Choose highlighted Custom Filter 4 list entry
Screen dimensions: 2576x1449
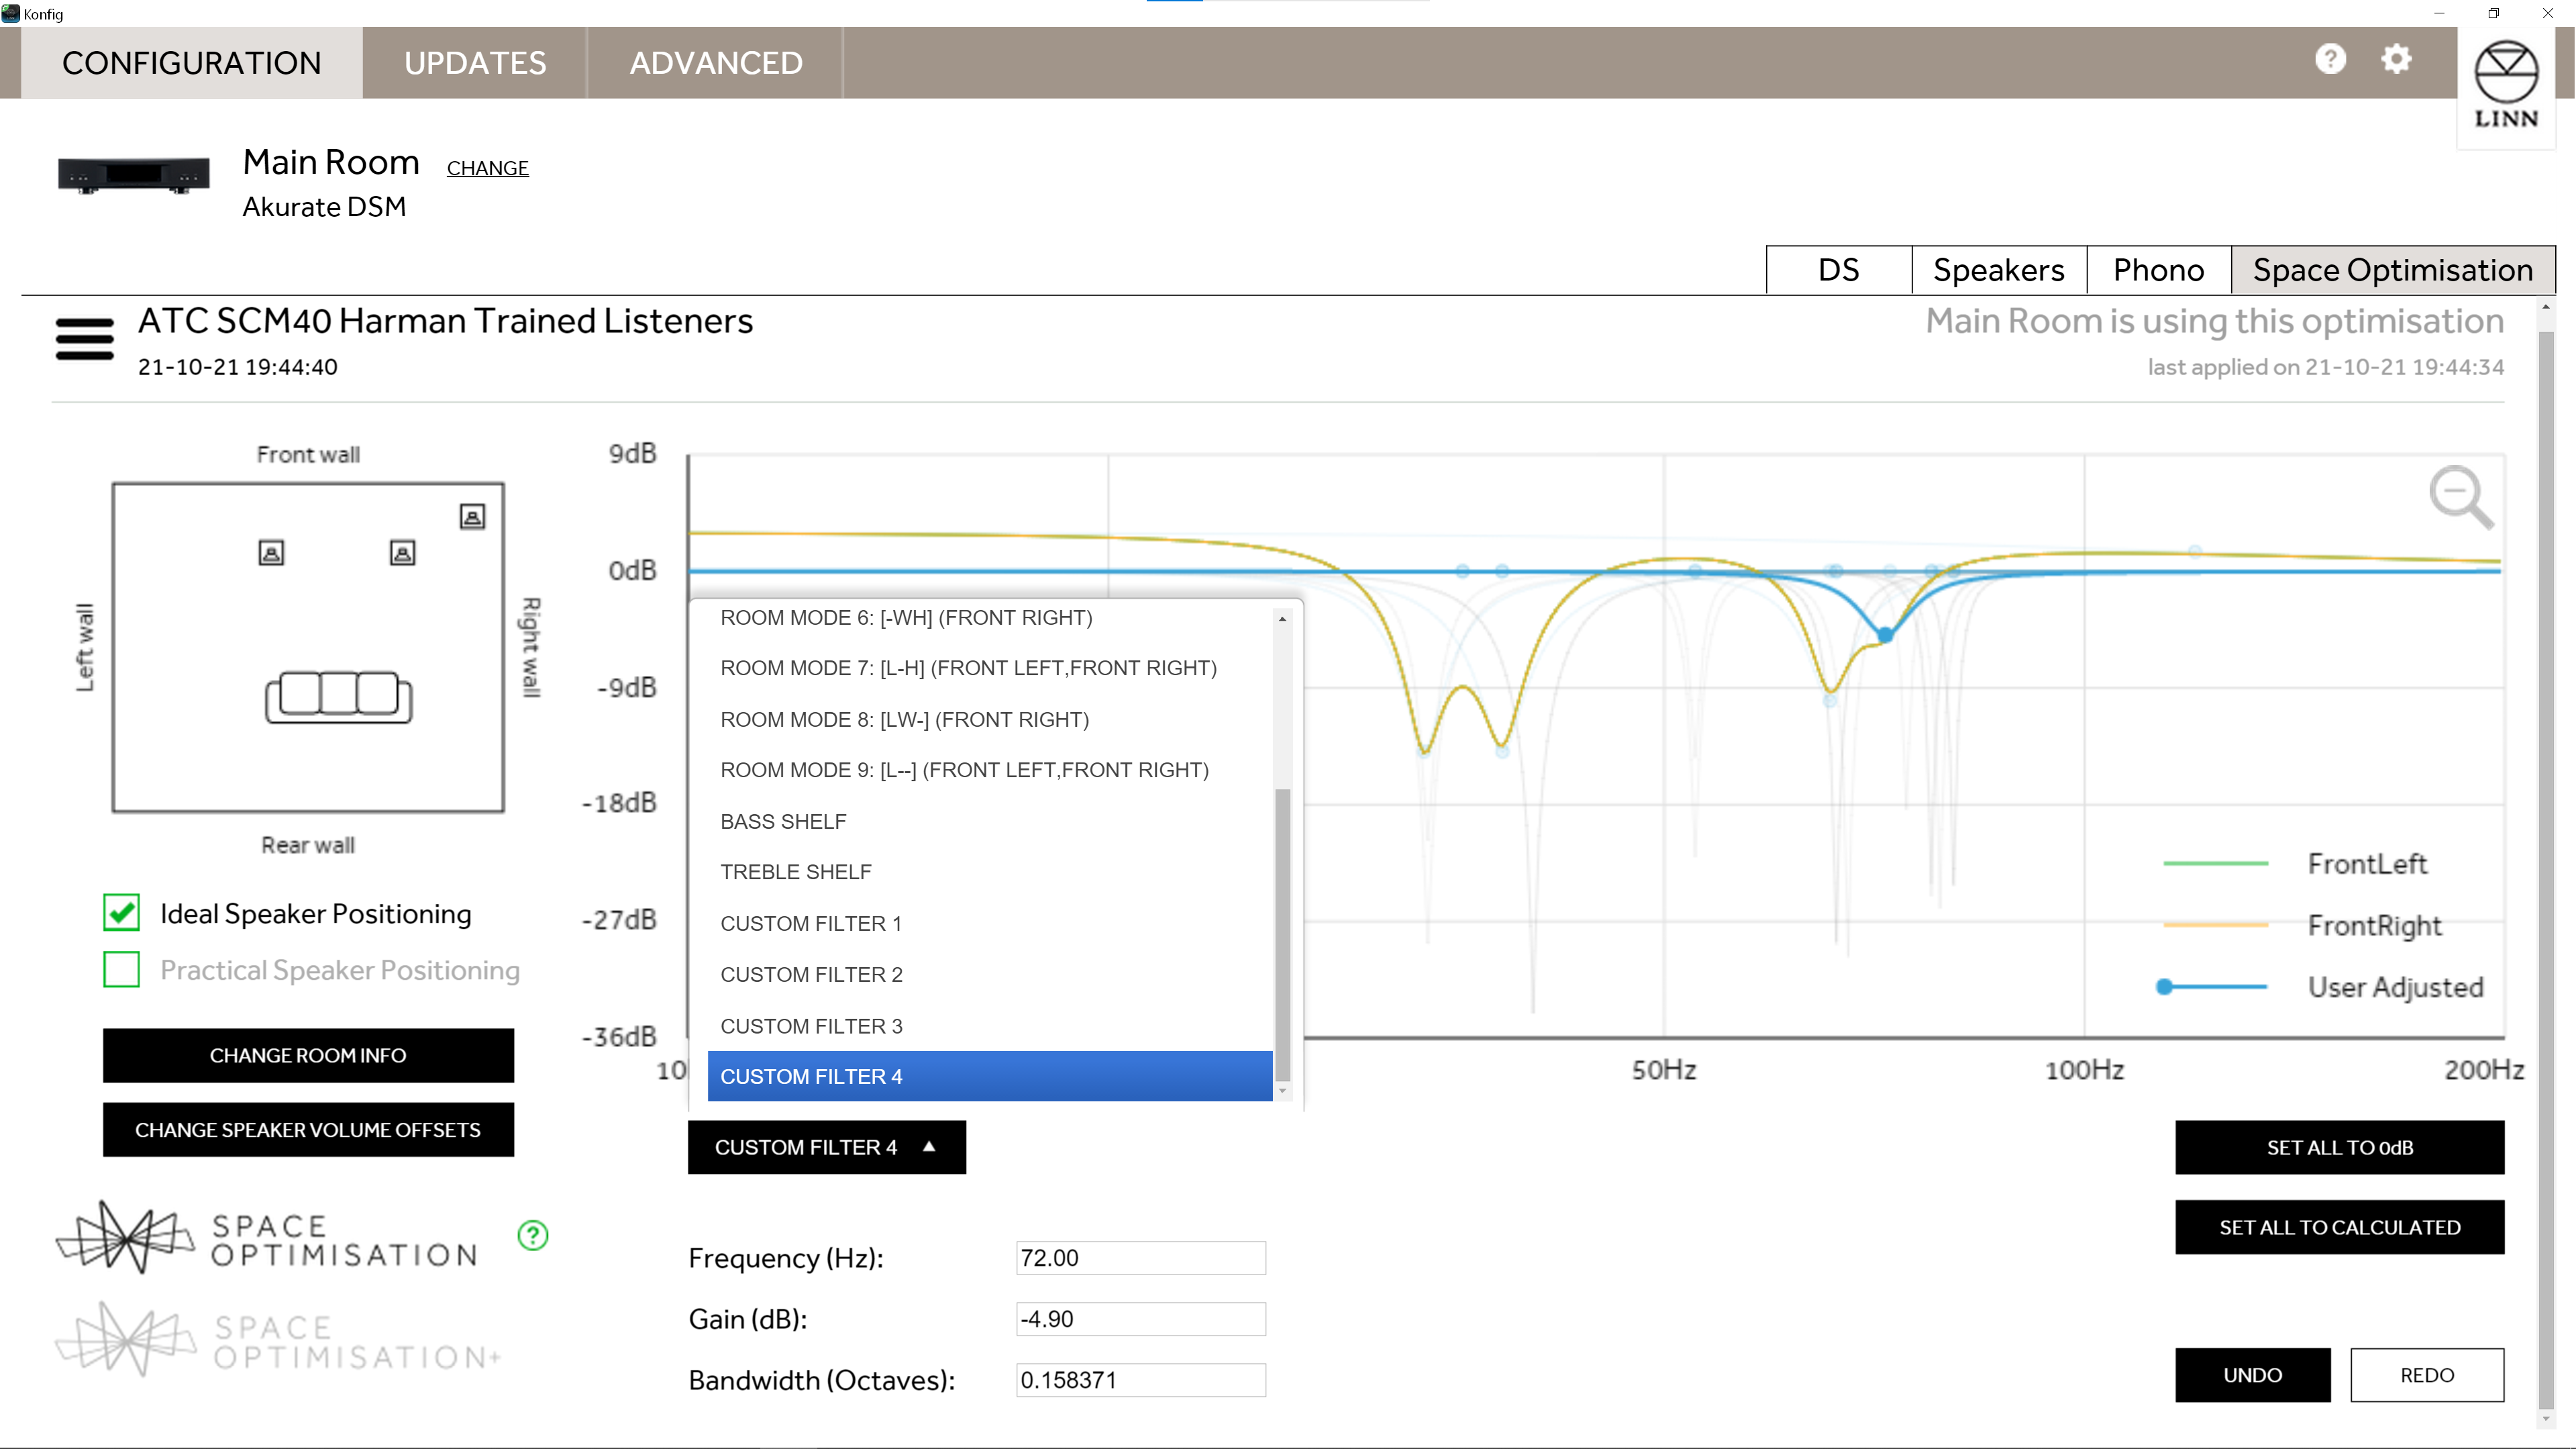(x=990, y=1077)
